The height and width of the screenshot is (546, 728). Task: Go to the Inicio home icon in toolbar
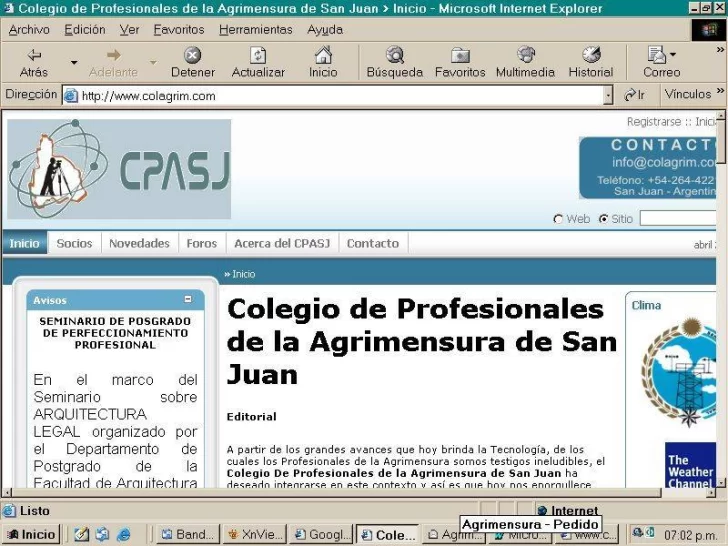(323, 55)
